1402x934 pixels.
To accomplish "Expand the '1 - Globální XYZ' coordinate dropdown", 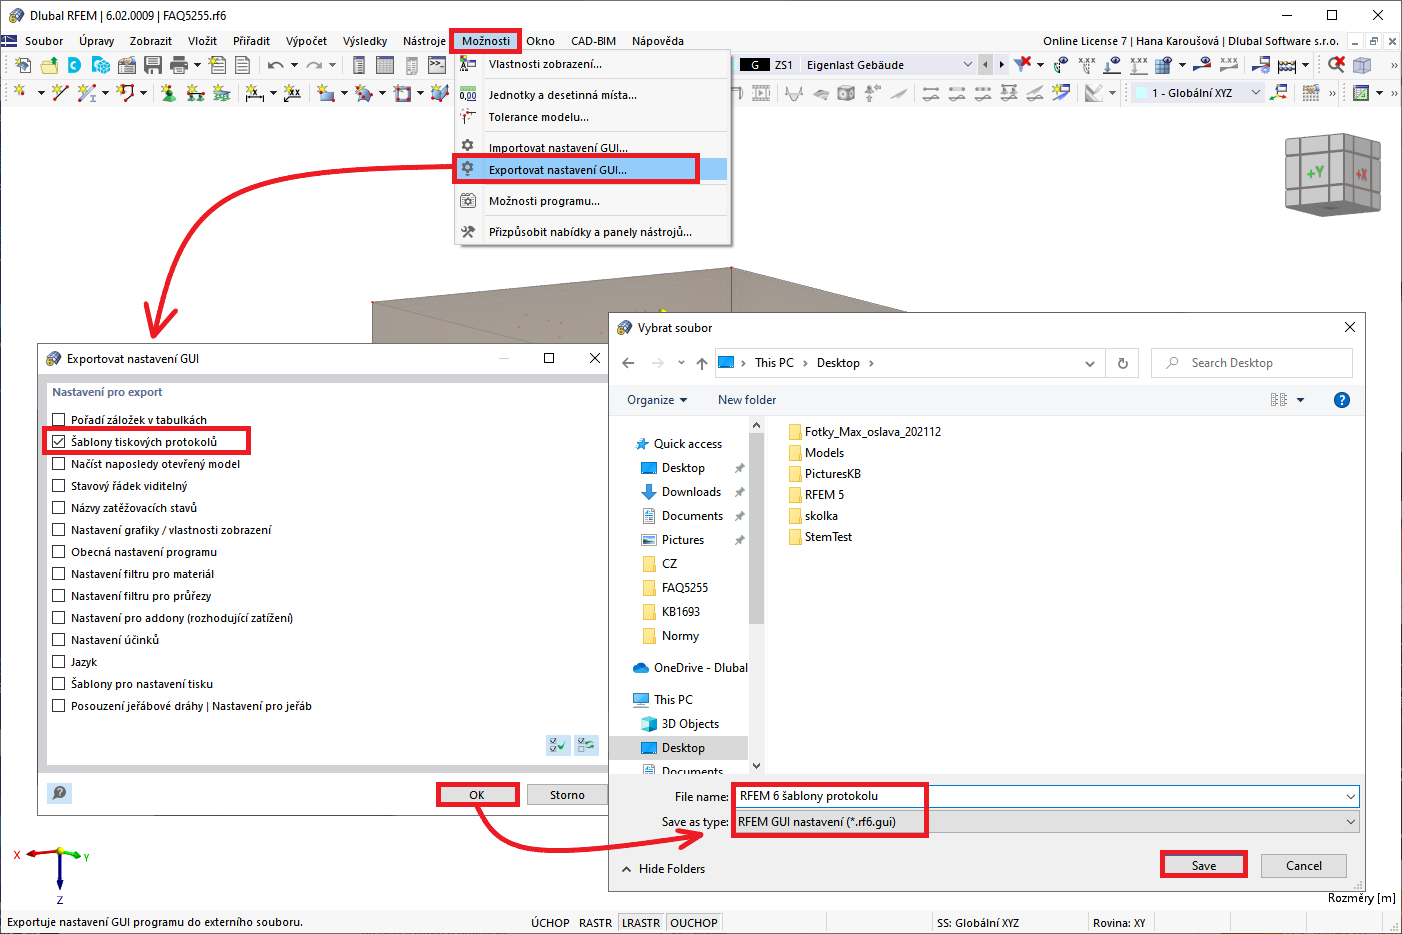I will (1256, 93).
